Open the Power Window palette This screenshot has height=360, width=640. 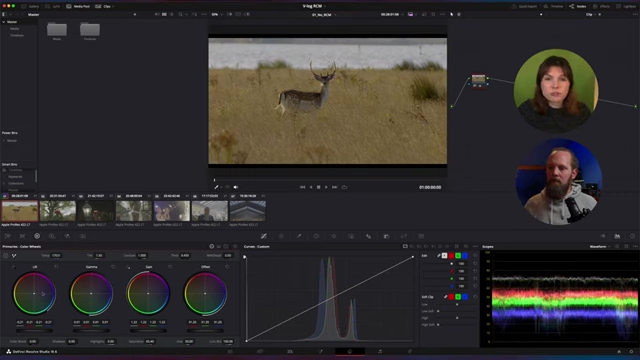[x=316, y=236]
